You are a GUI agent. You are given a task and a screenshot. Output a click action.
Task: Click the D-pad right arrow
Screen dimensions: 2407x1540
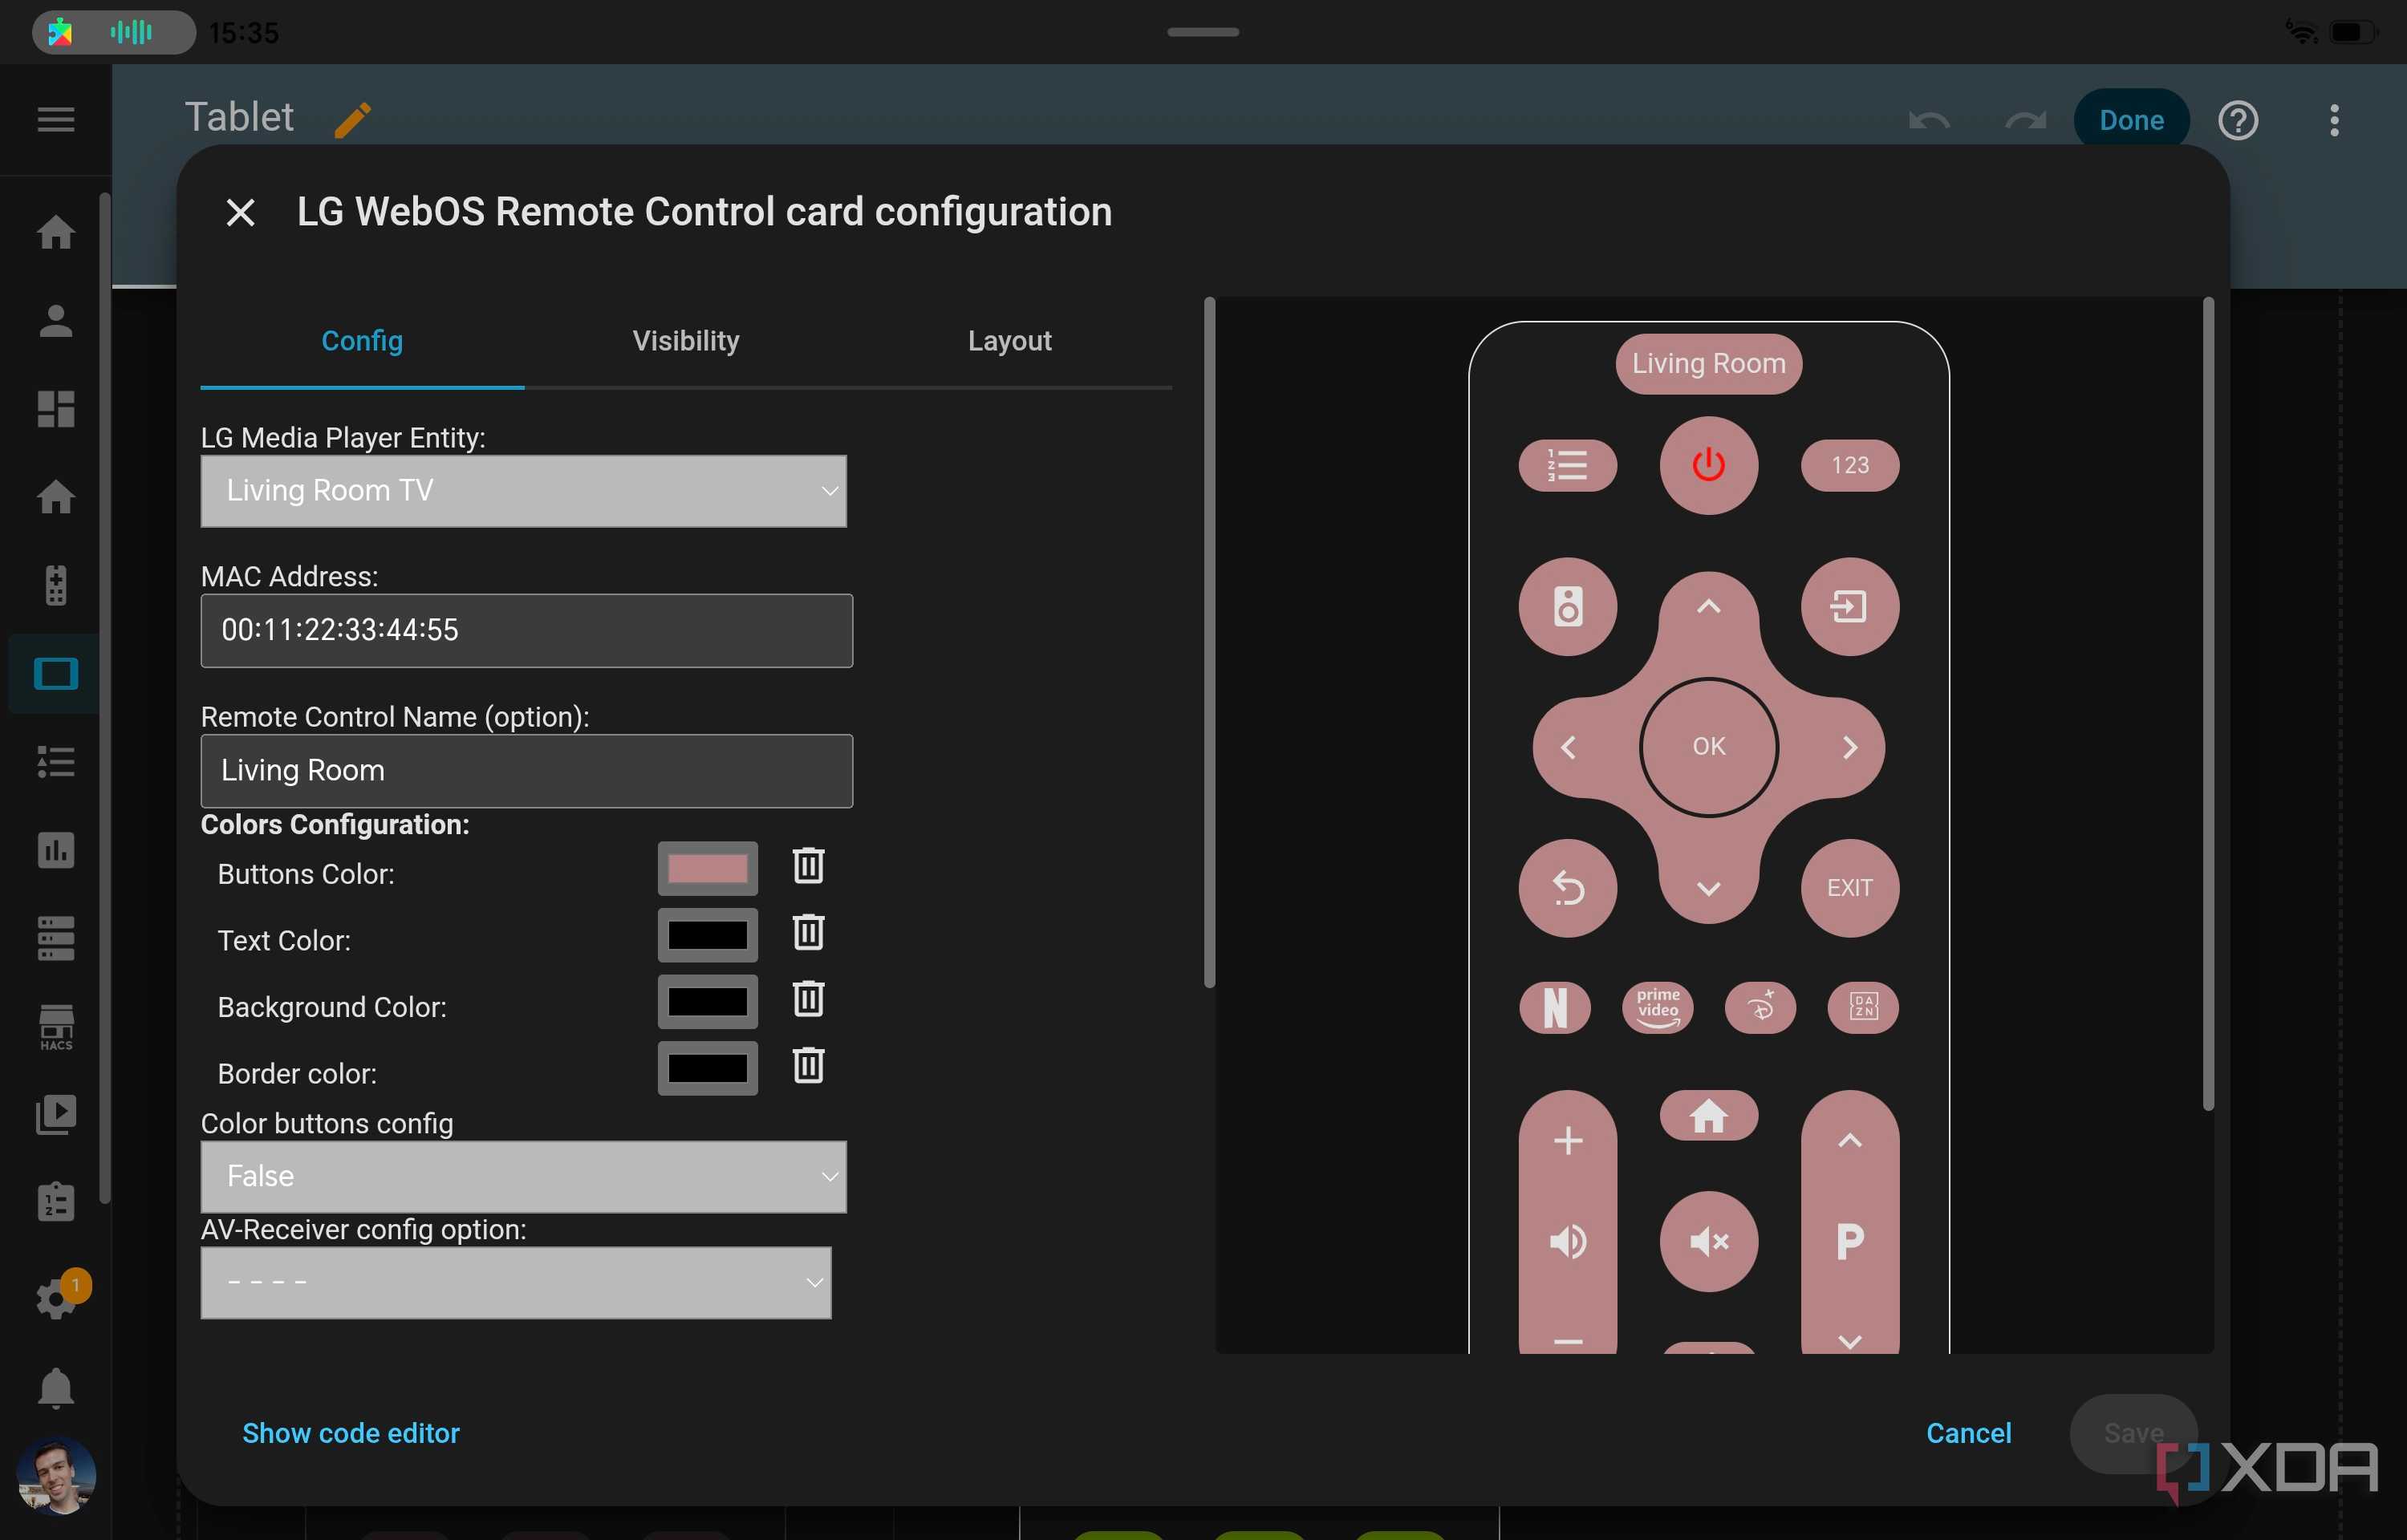pos(1849,747)
